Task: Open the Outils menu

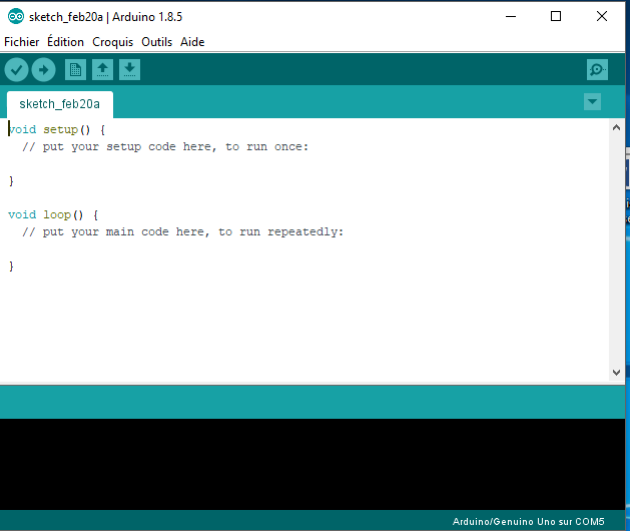Action: point(157,42)
